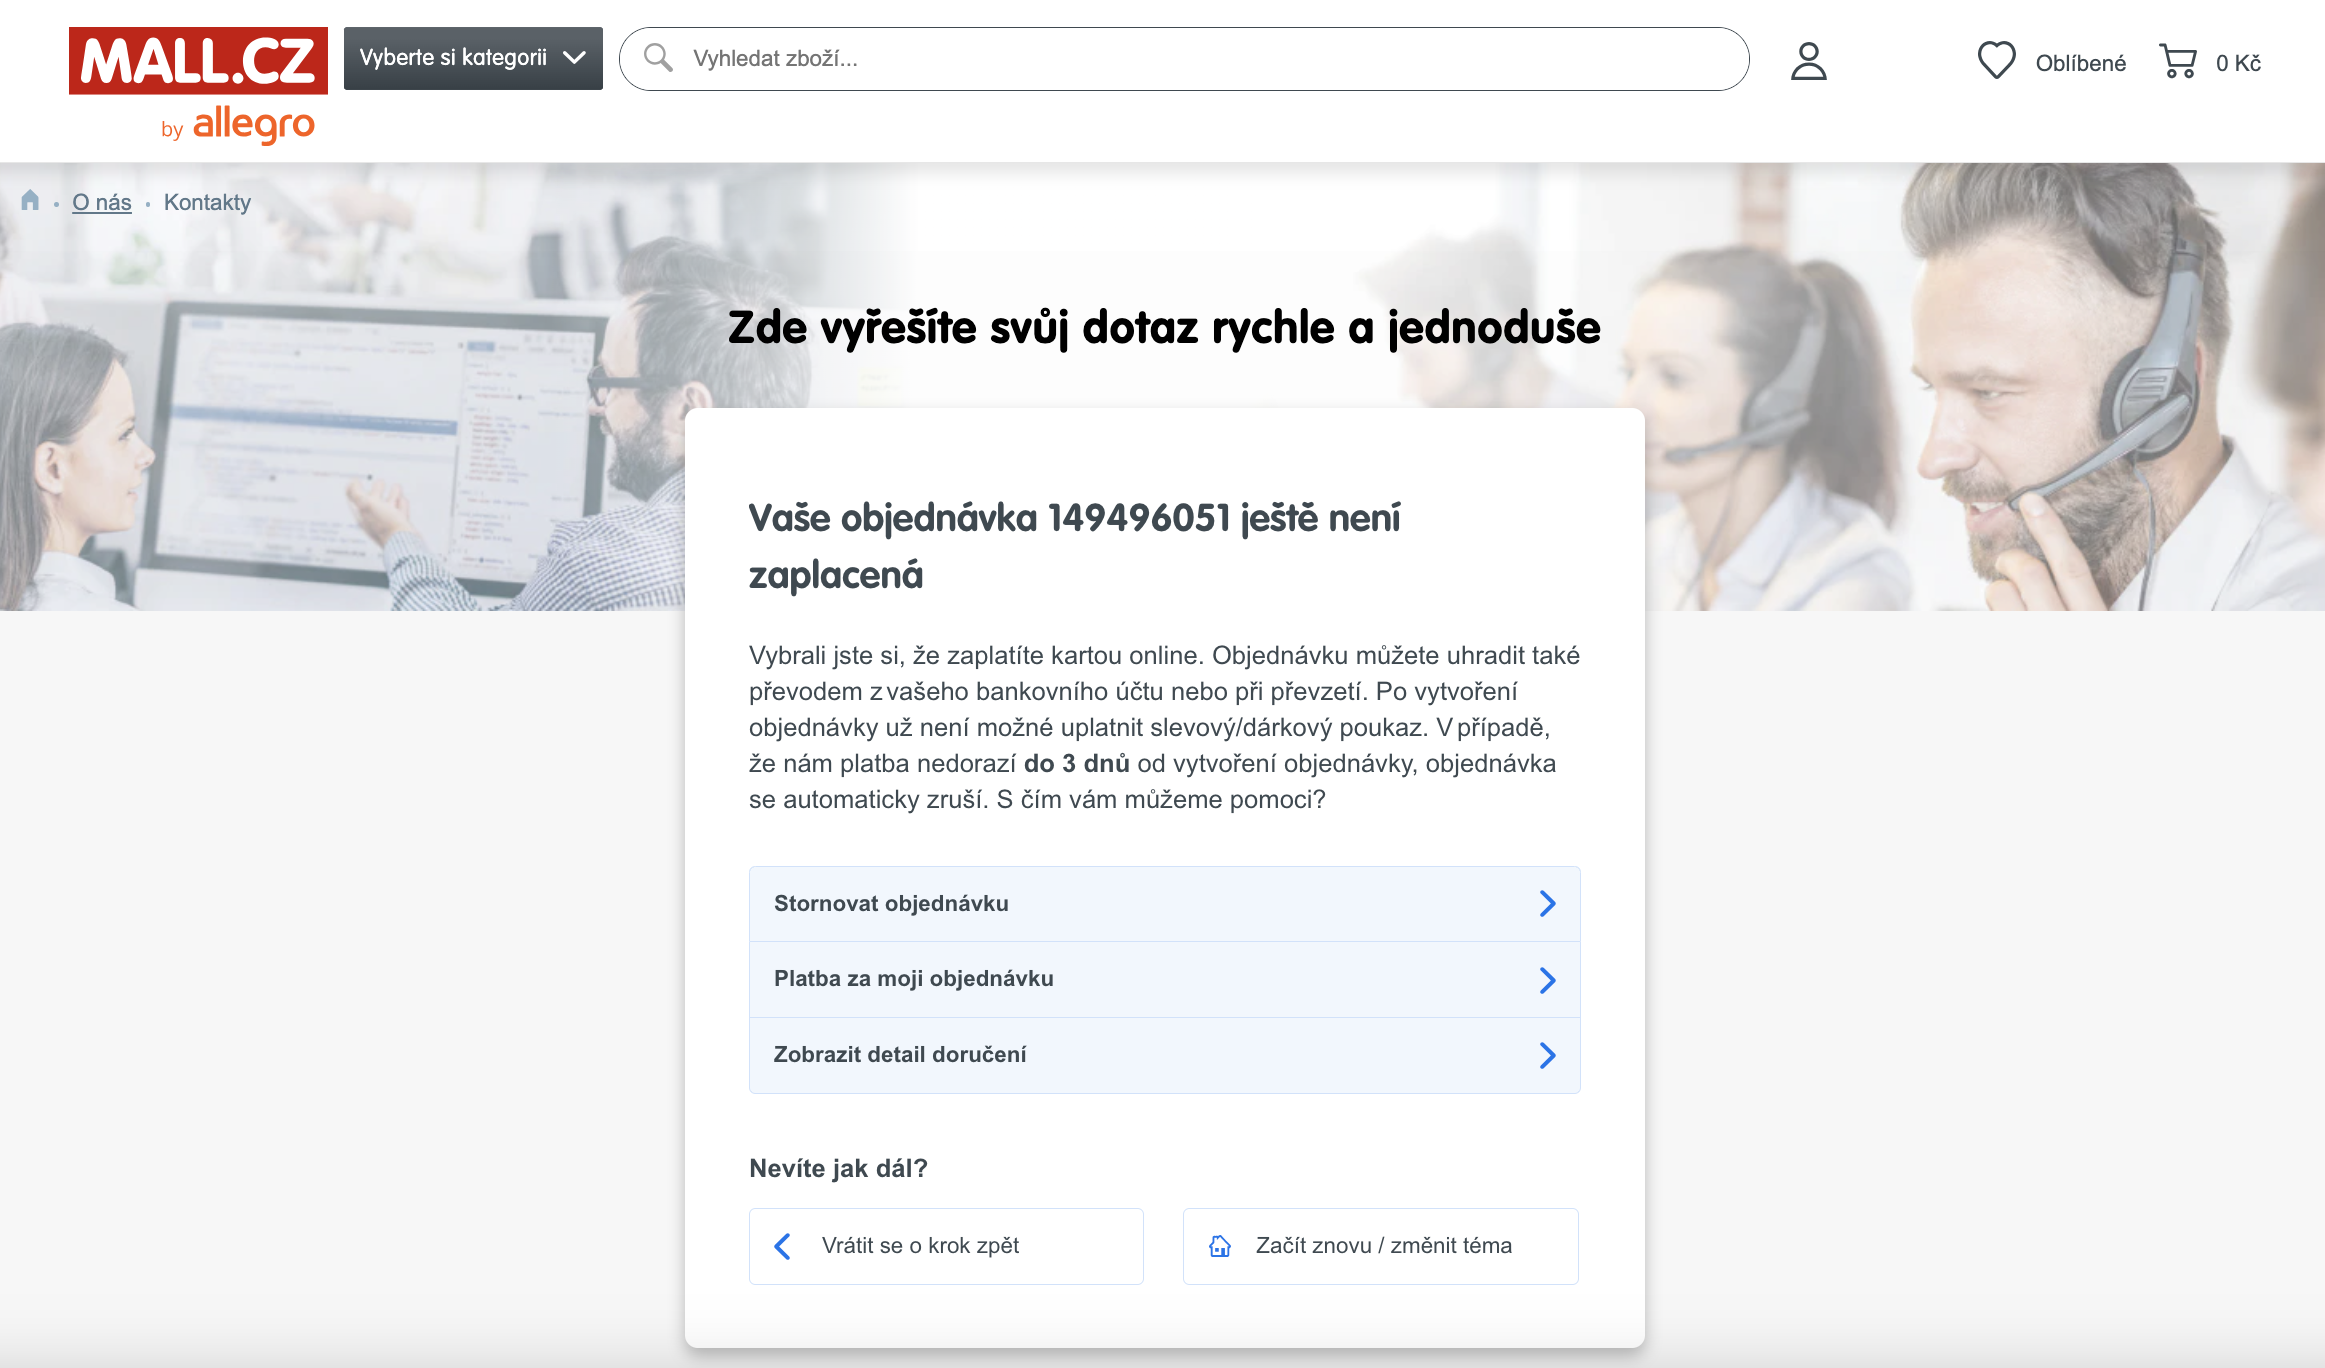
Task: Open the shopping cart icon
Action: coord(2178,61)
